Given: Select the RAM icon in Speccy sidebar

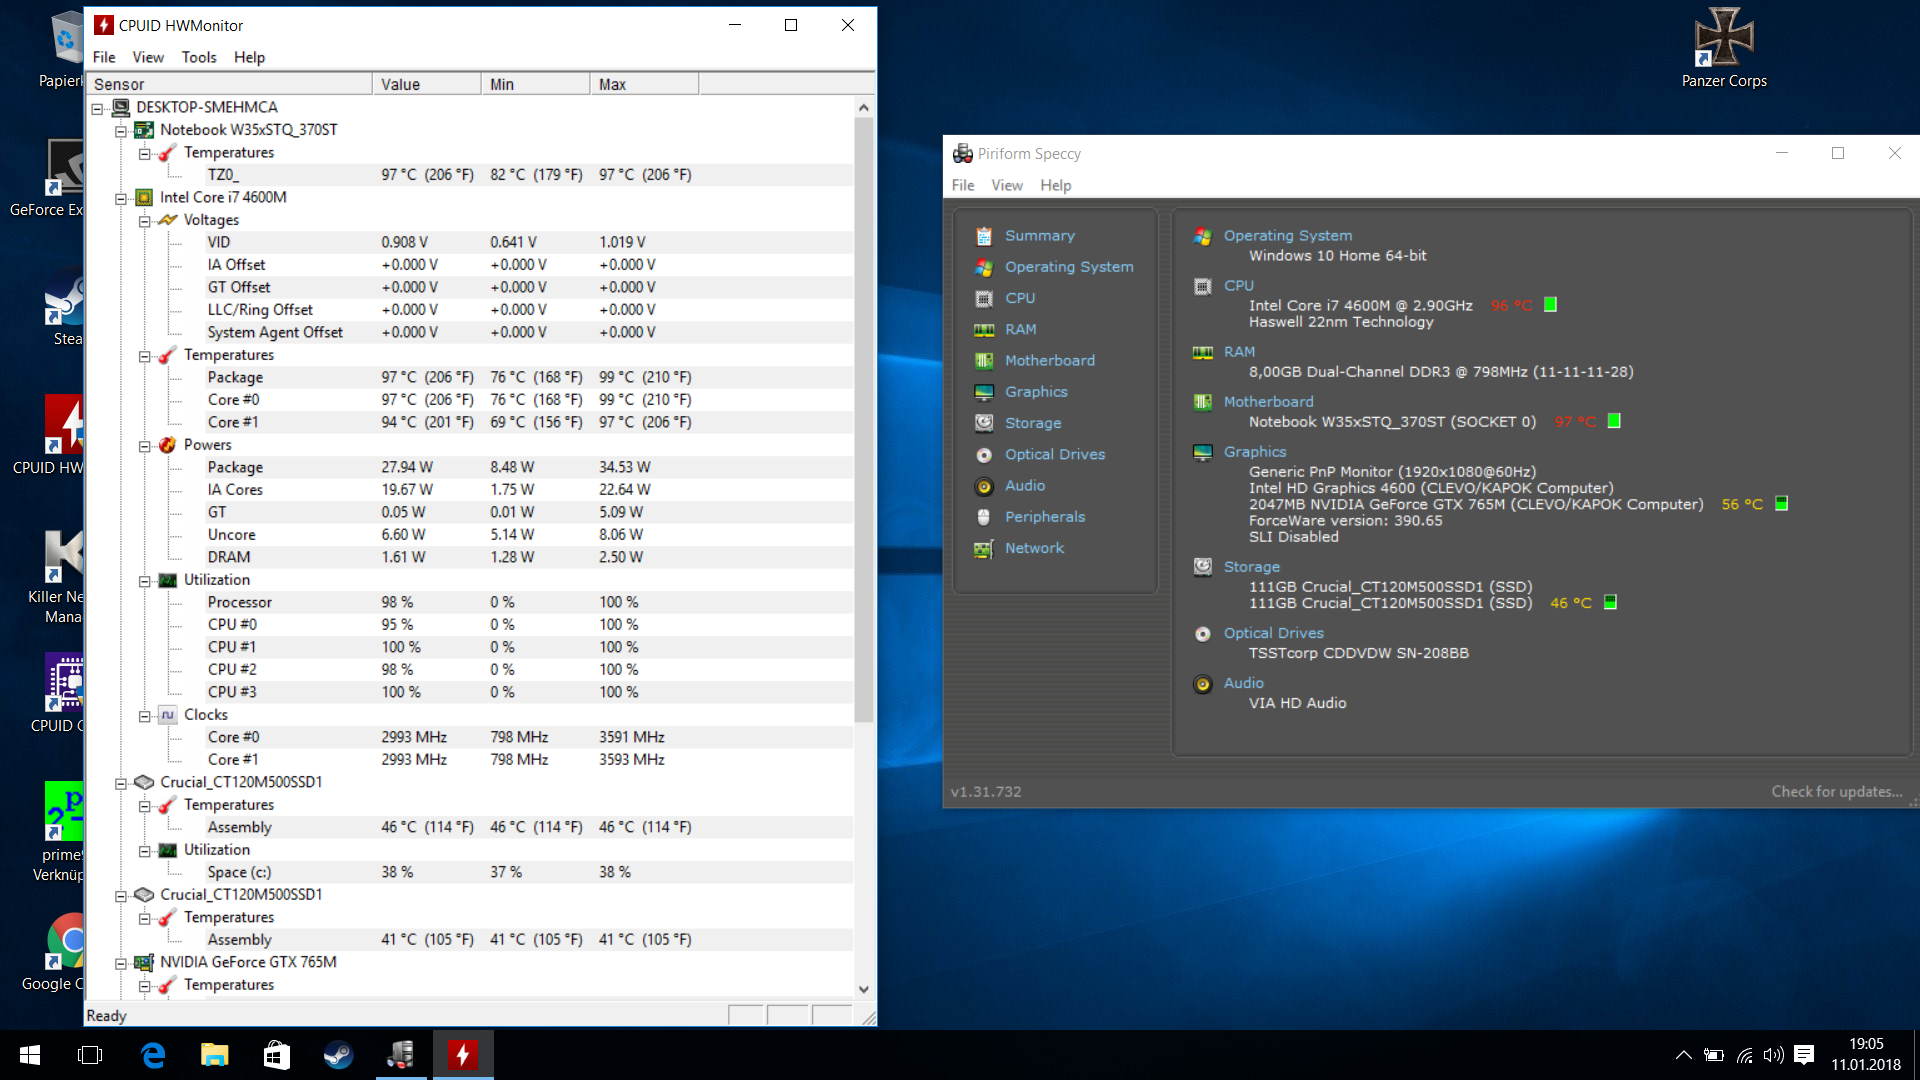Looking at the screenshot, I should click(x=984, y=330).
